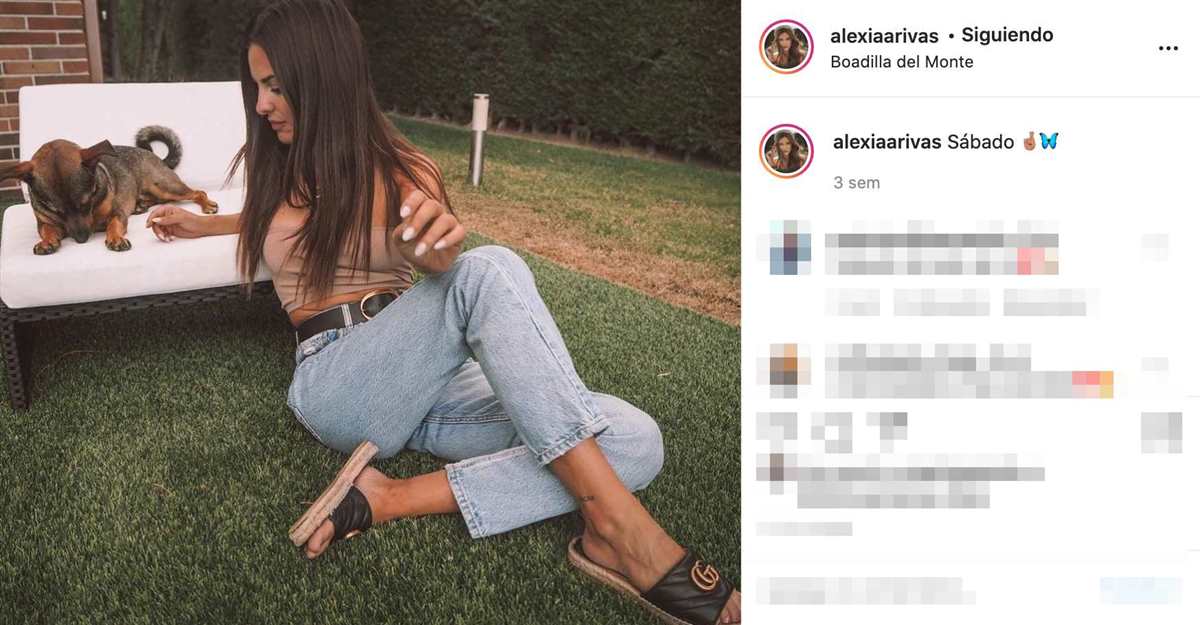1200x625 pixels.
Task: Toggle the blurred save bookmark icon
Action: (x=1161, y=432)
